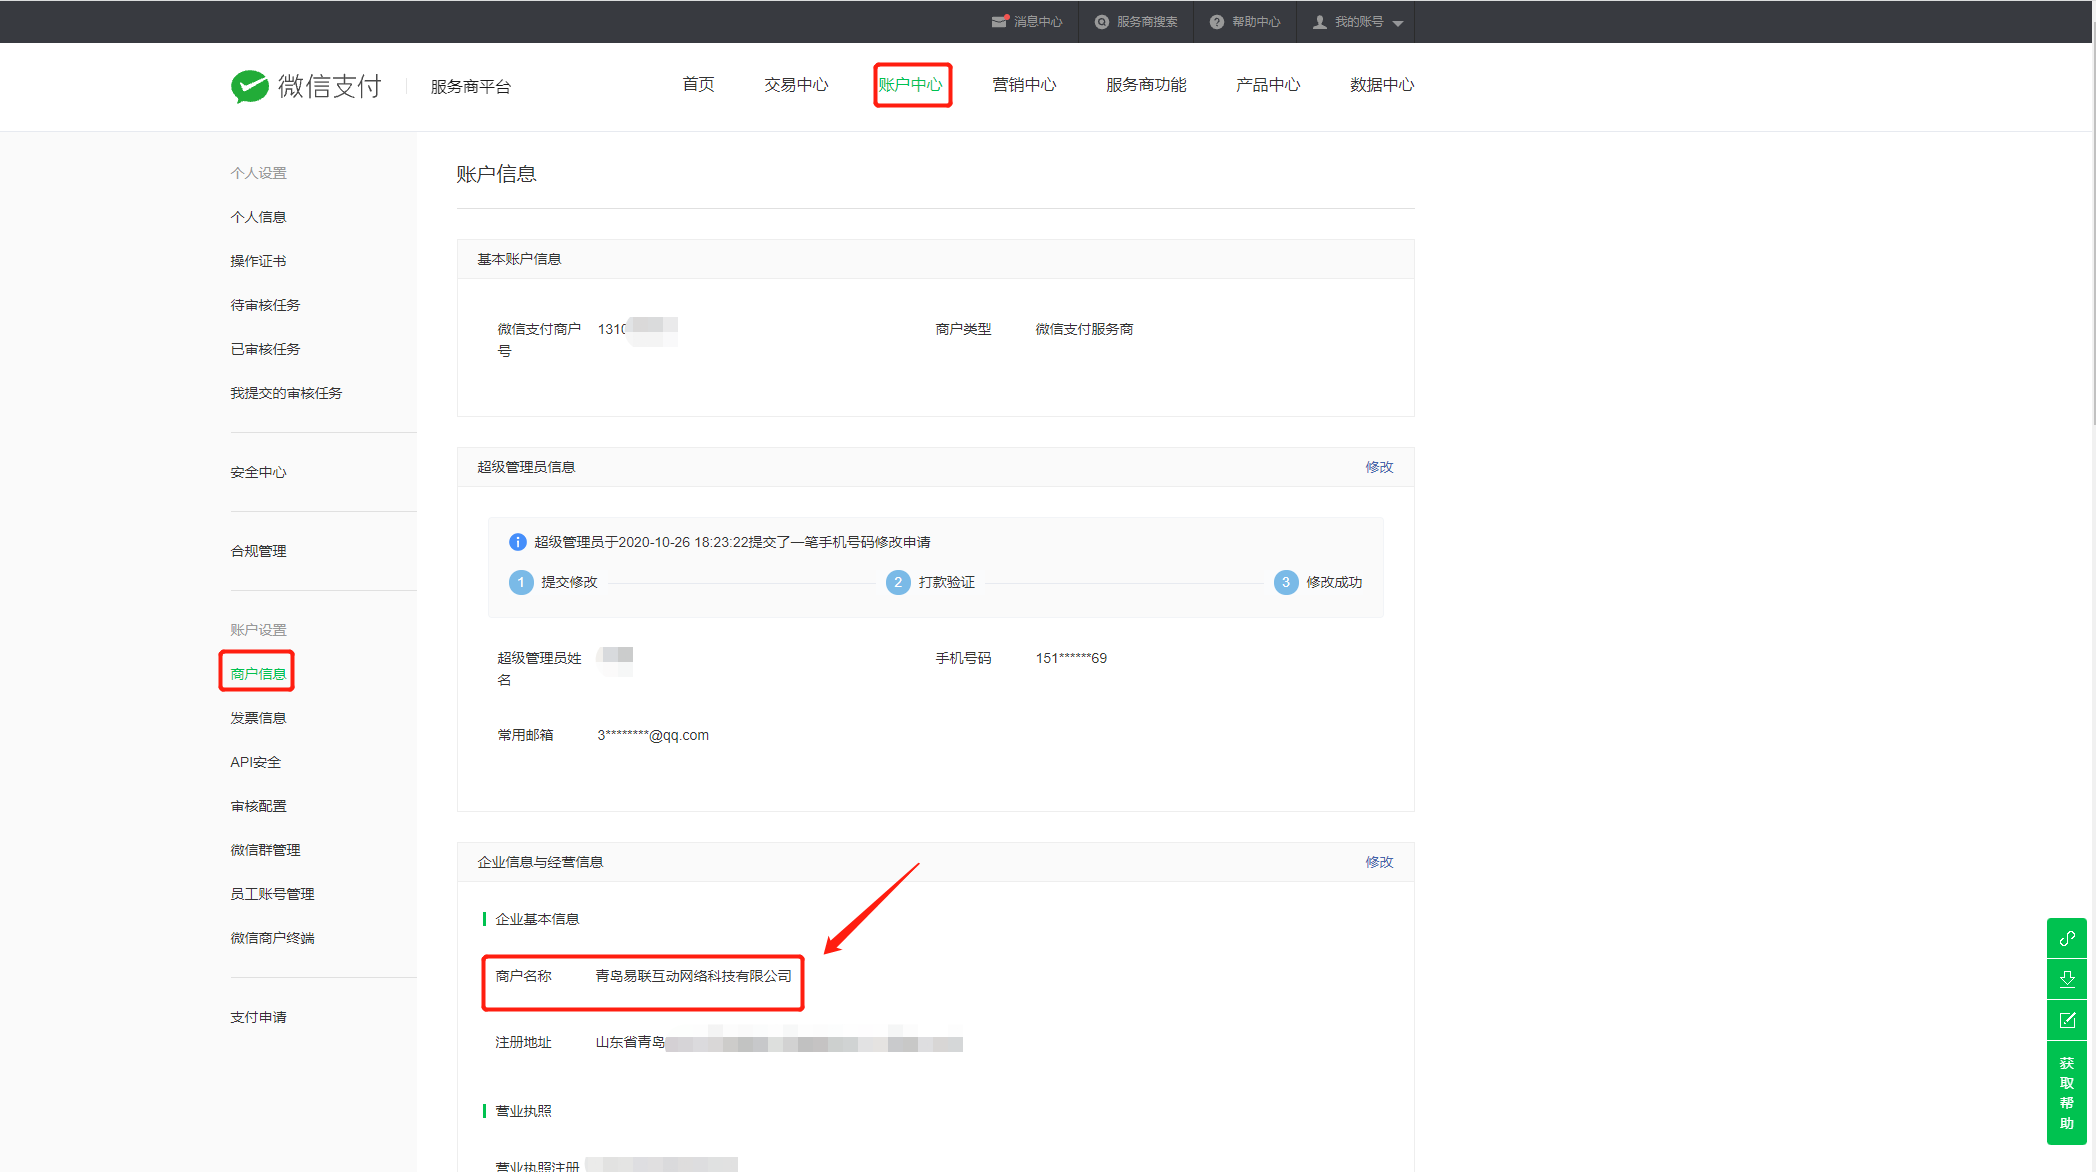Open 发票信息 in the sidebar
Image resolution: width=2096 pixels, height=1172 pixels.
click(258, 718)
